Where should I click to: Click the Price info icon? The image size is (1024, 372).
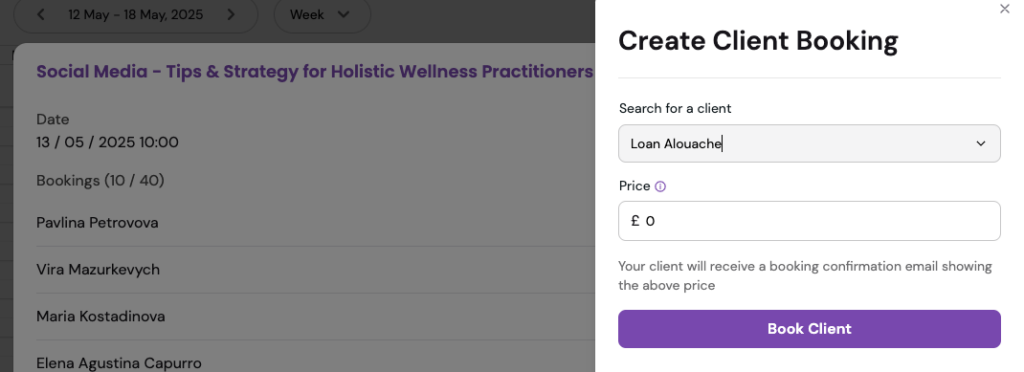click(x=660, y=187)
